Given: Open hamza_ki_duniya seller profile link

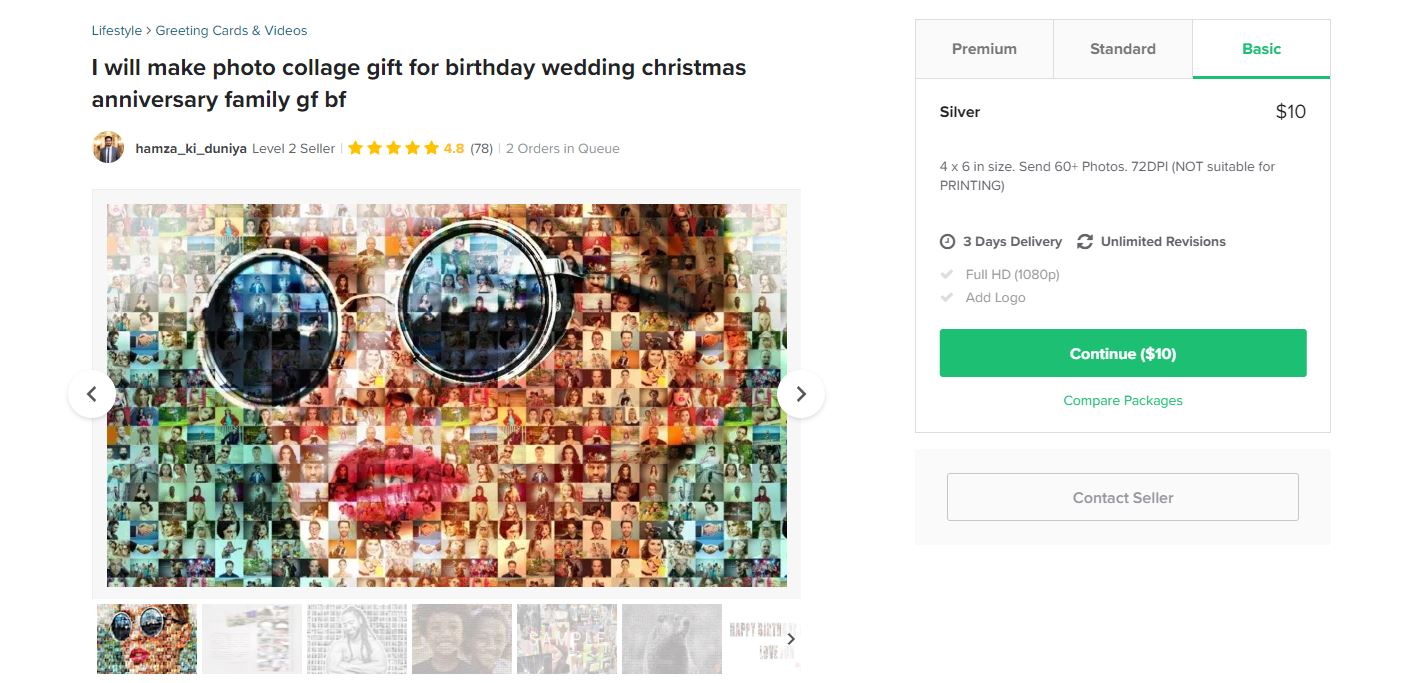Looking at the screenshot, I should 191,148.
